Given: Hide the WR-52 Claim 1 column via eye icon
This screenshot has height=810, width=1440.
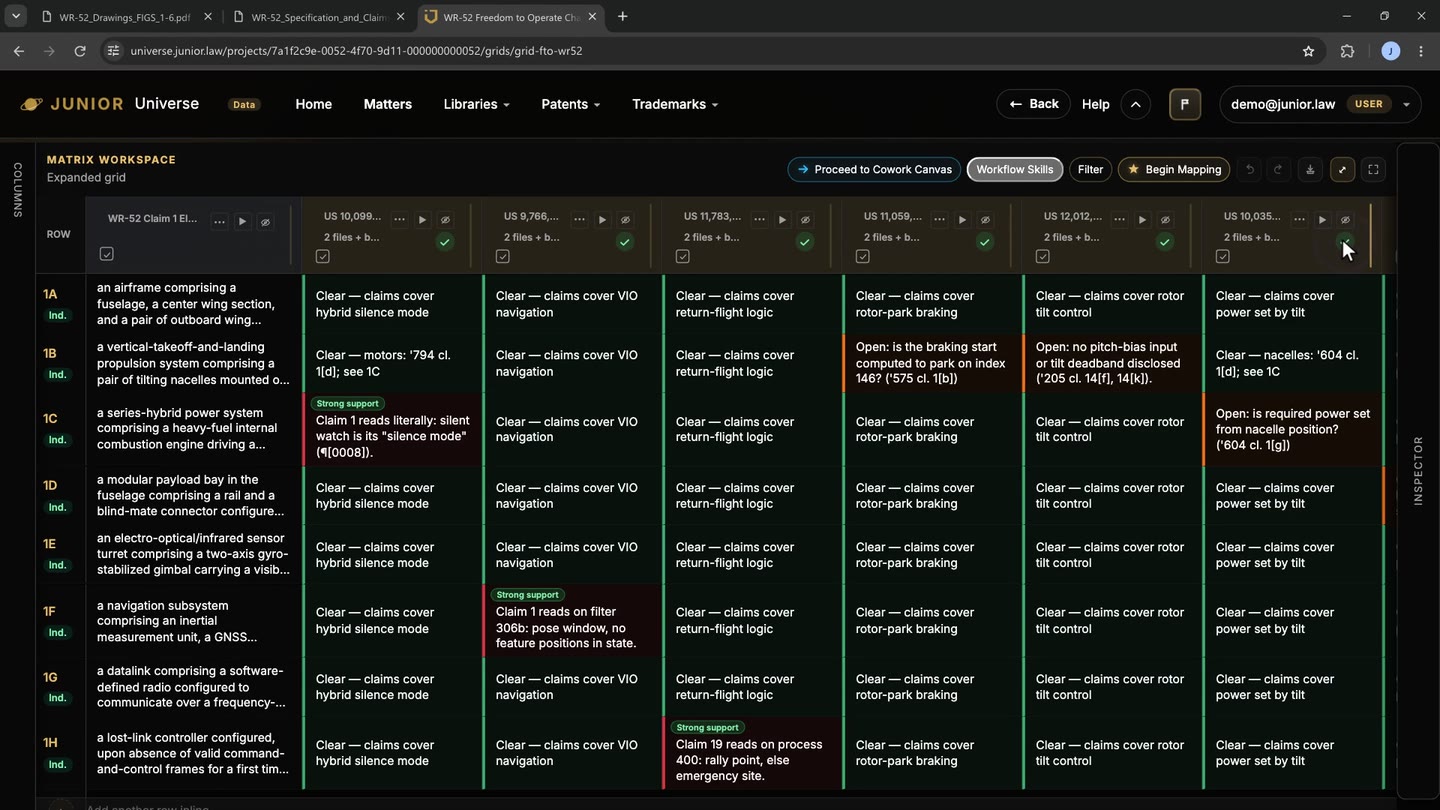Looking at the screenshot, I should (265, 222).
